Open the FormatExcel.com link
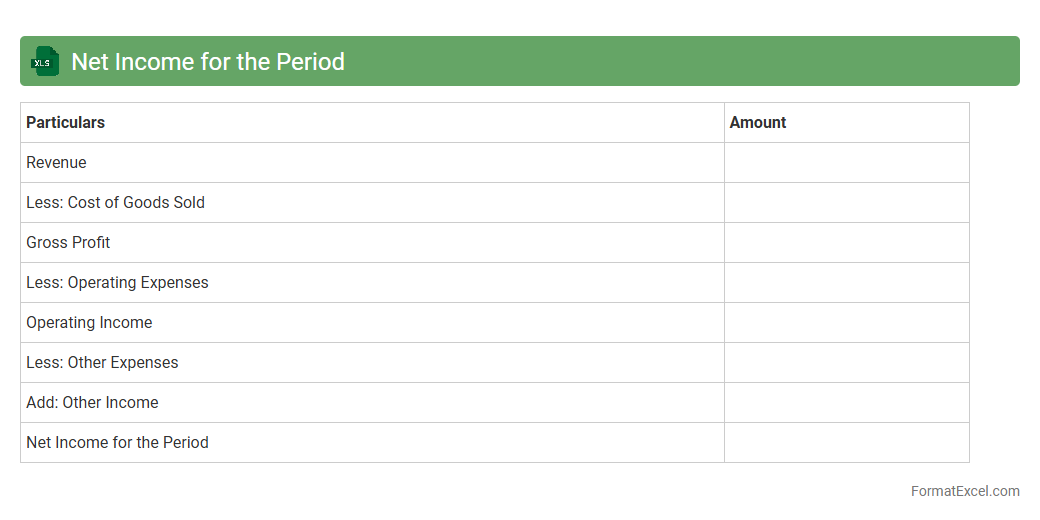This screenshot has width=1040, height=520. pos(964,491)
